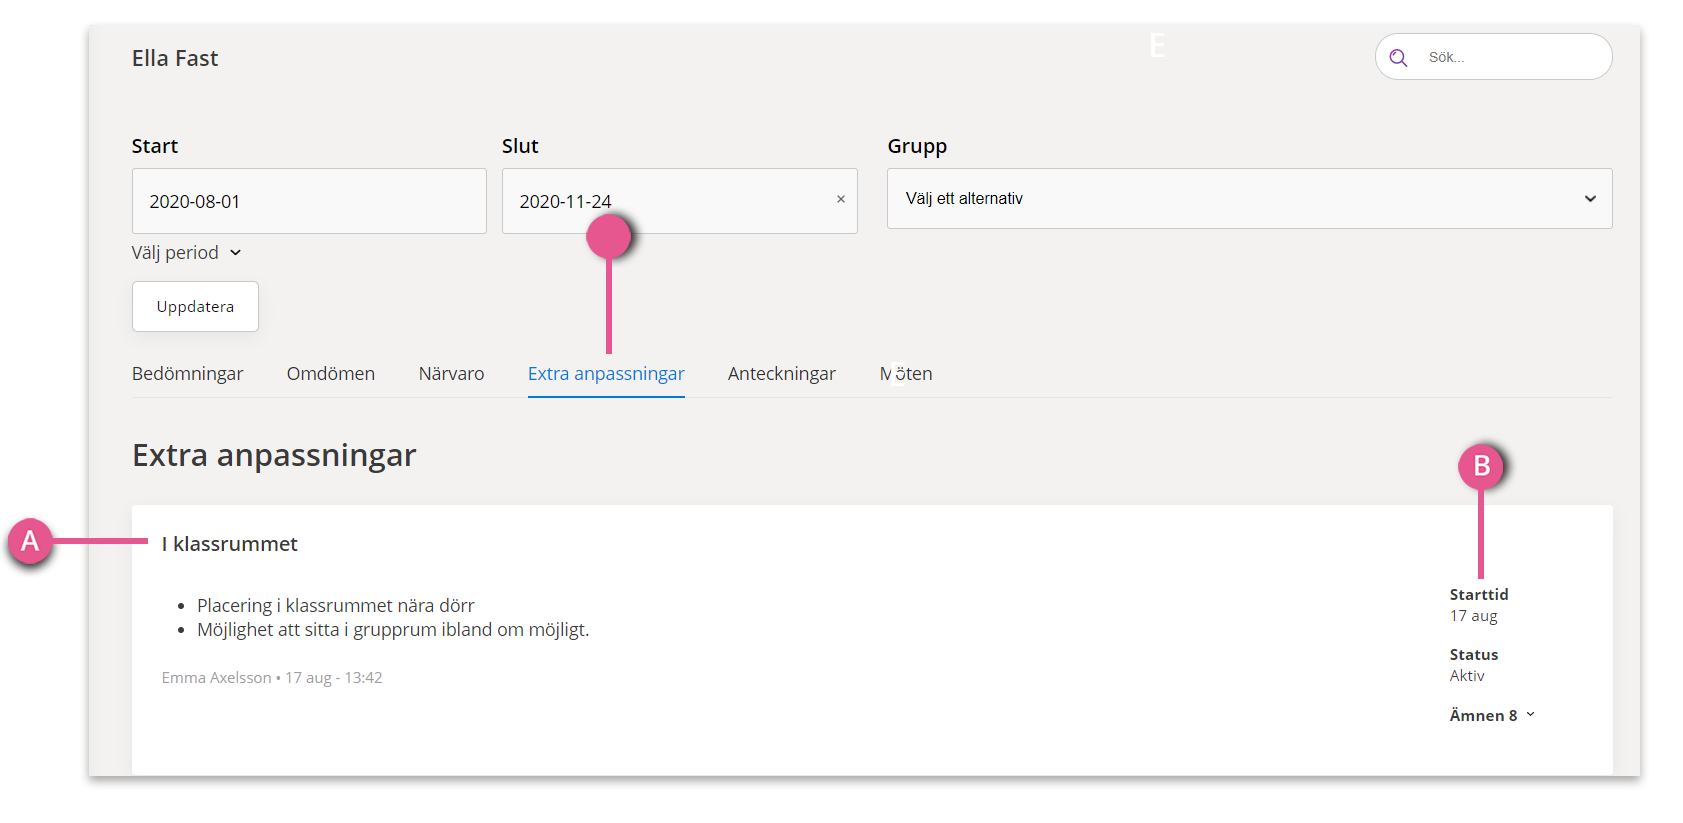Click the pink marker A badge
Screen dimensions: 1683x823
(x=30, y=541)
